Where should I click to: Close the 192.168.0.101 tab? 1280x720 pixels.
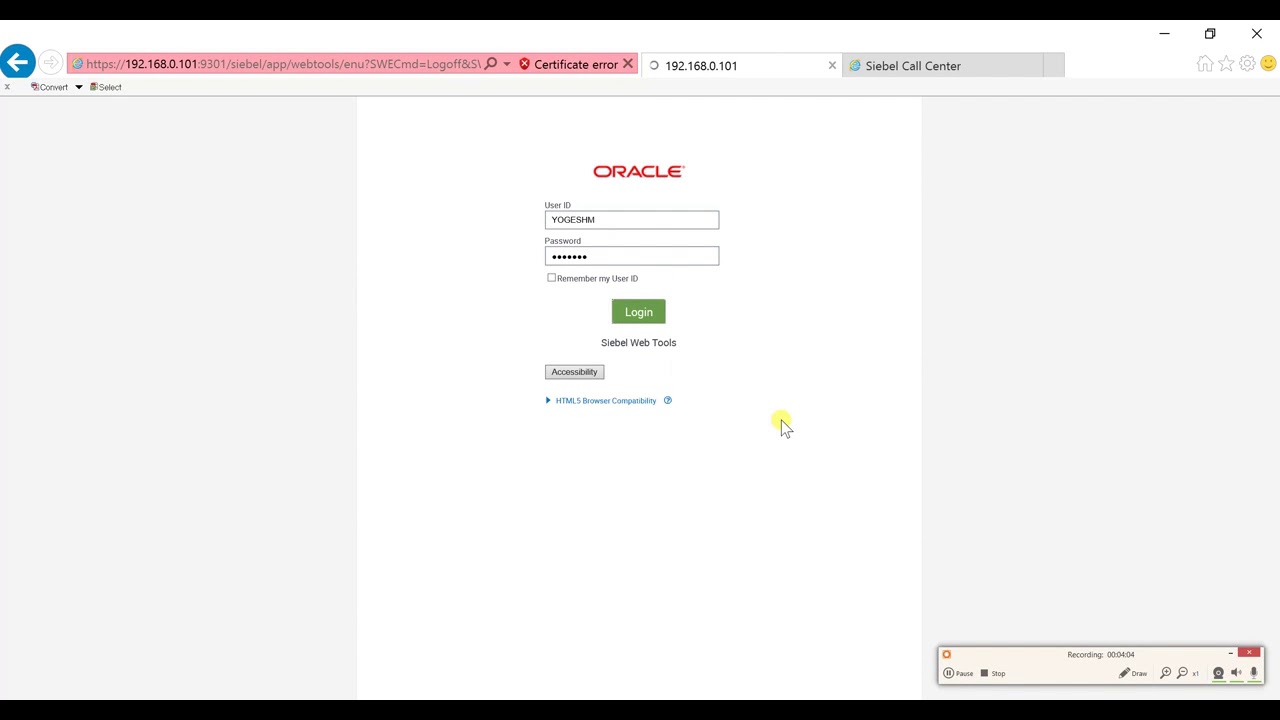[832, 66]
